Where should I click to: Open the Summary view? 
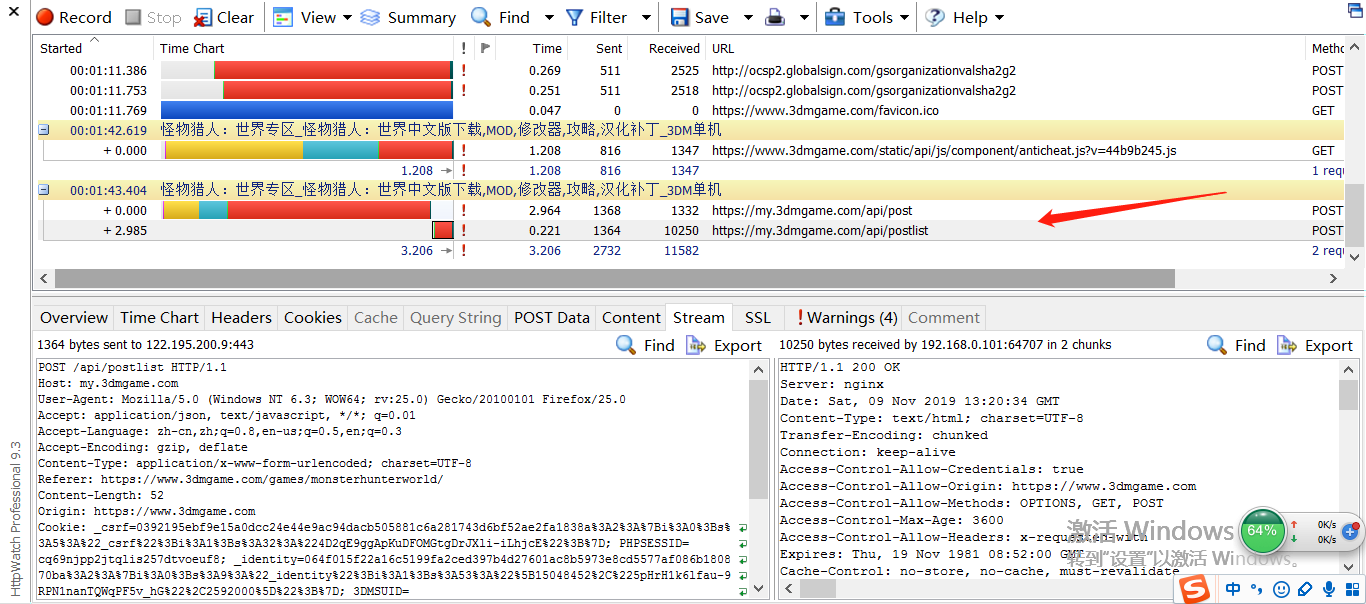pyautogui.click(x=408, y=17)
